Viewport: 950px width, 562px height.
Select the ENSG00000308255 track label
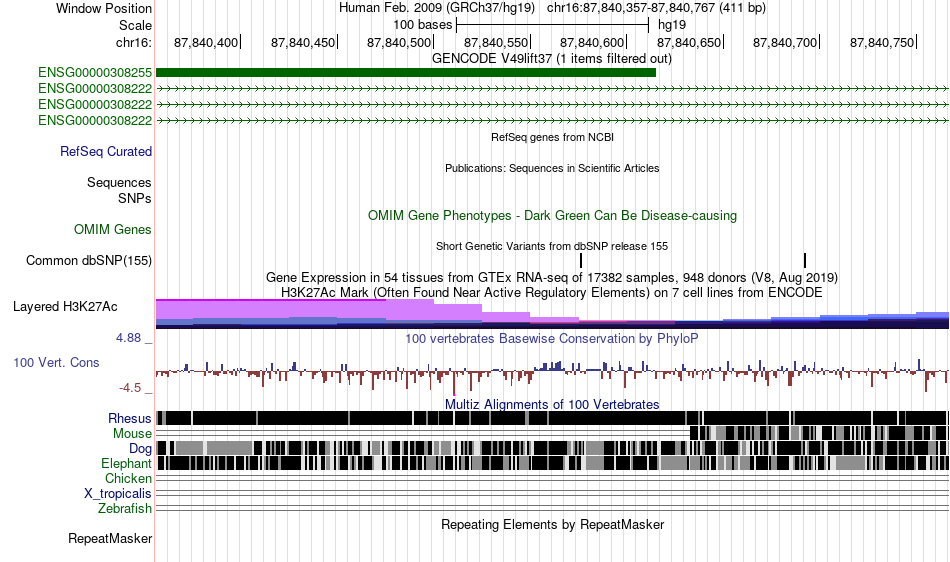pyautogui.click(x=95, y=73)
